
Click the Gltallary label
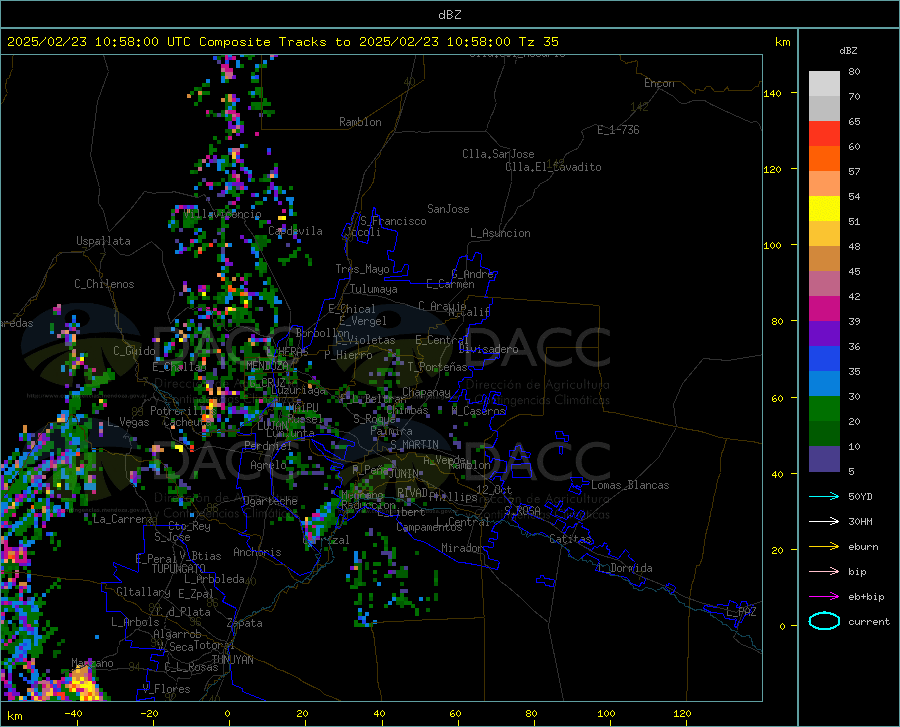[143, 592]
